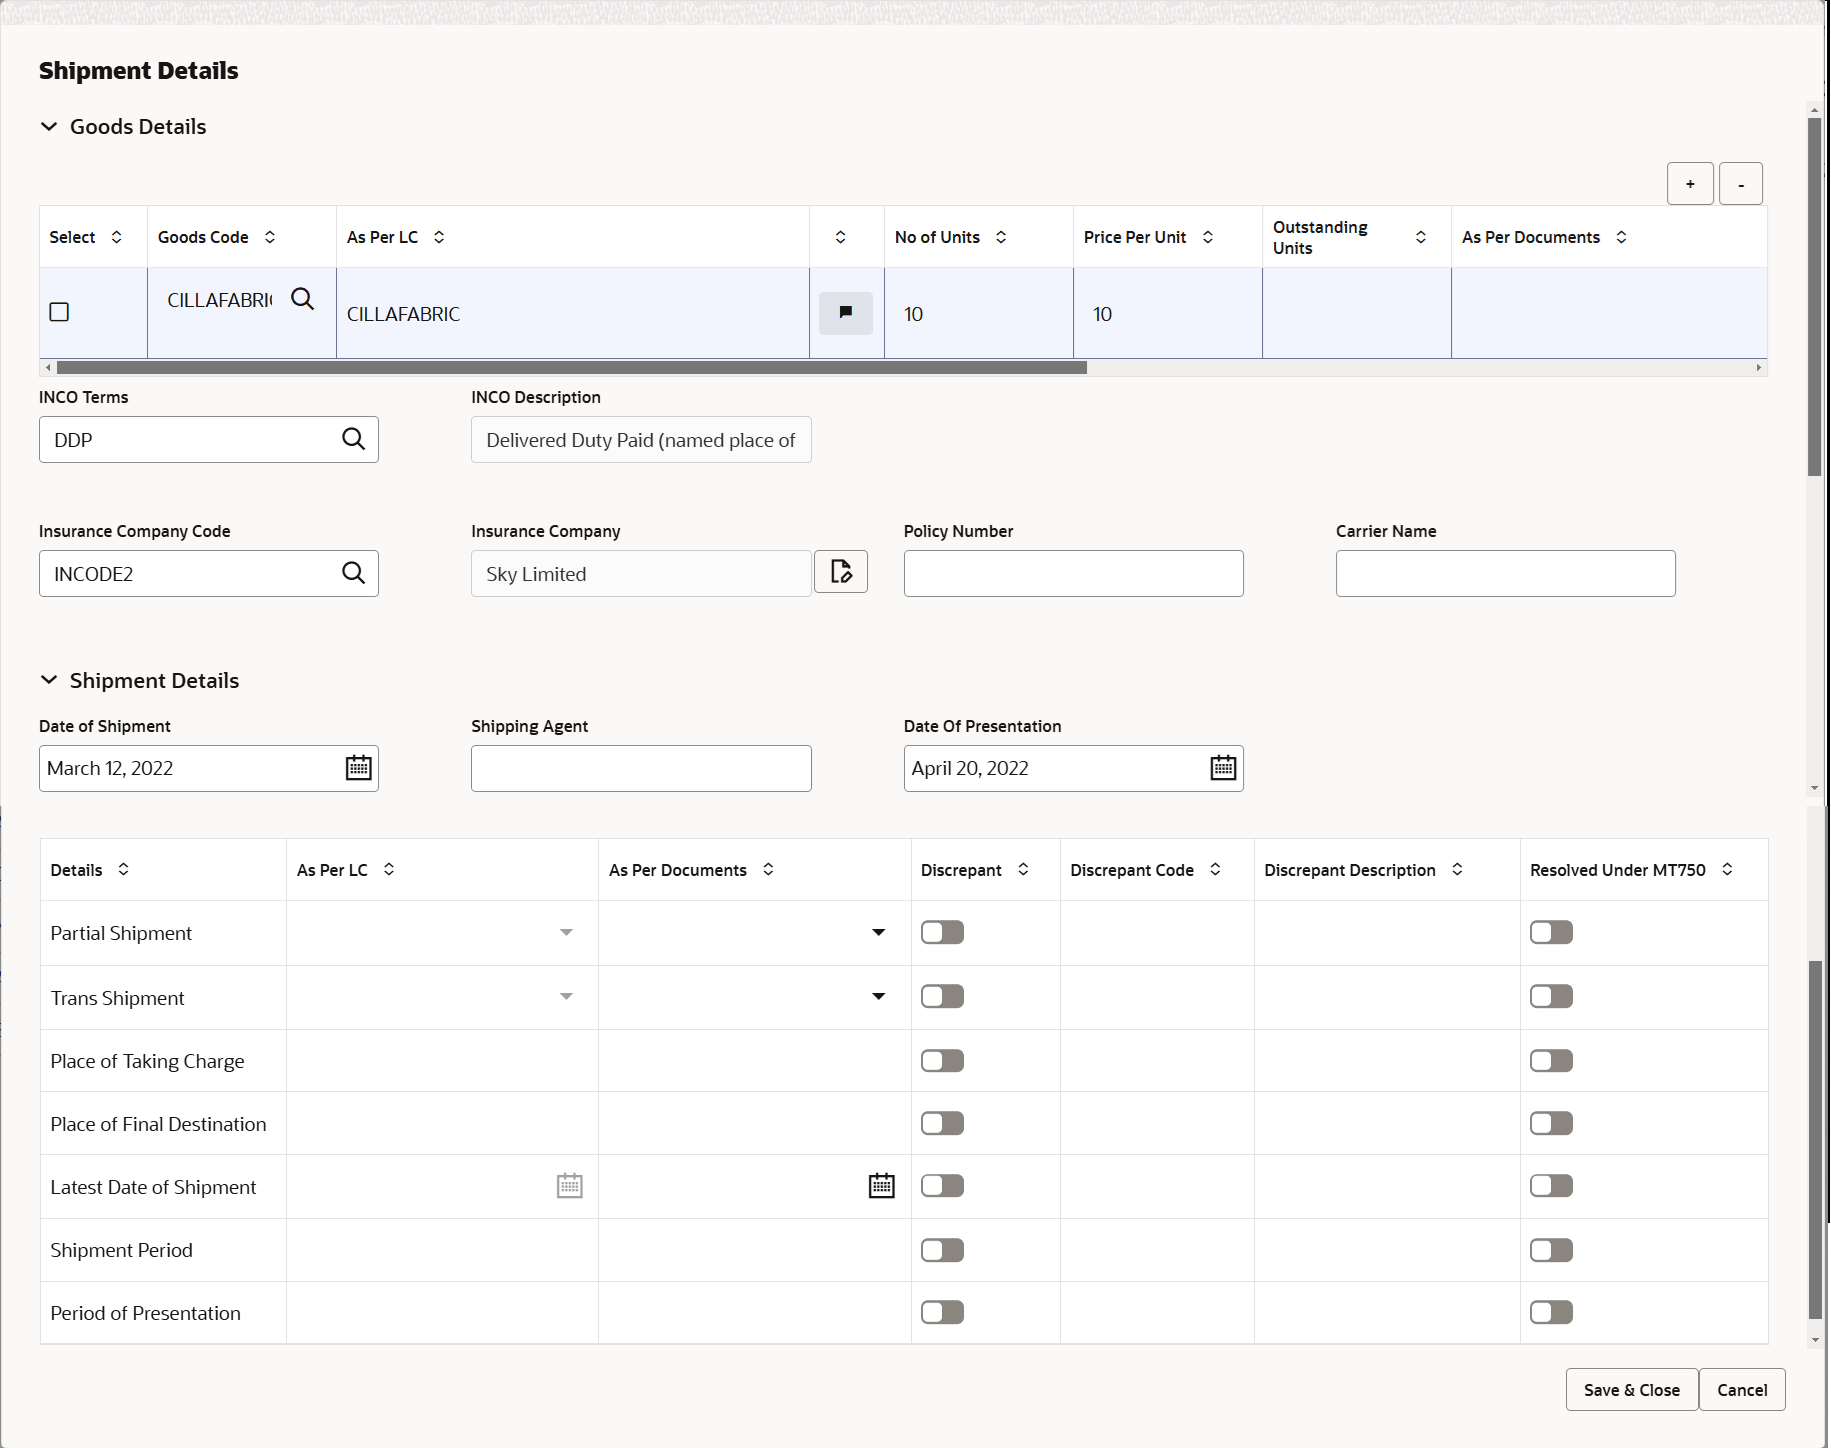The image size is (1831, 1448).
Task: Open the Date of Shipment calendar picker
Action: click(358, 768)
